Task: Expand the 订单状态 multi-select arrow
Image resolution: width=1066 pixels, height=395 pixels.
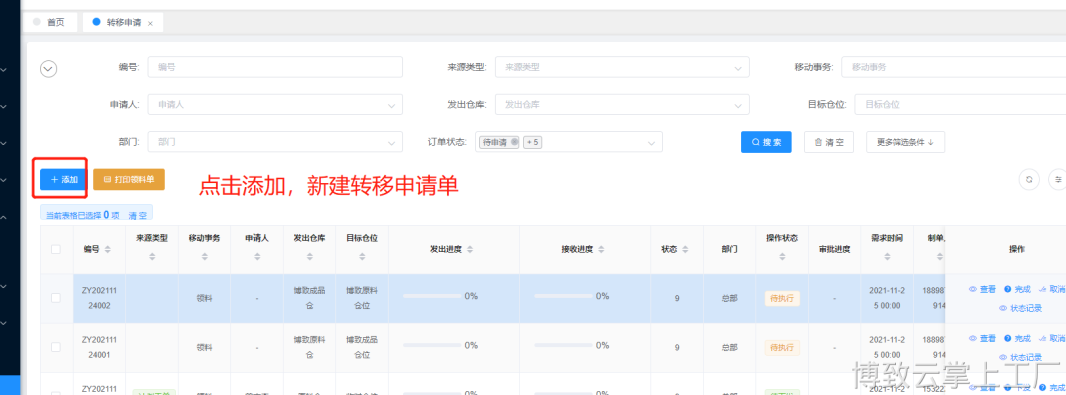Action: [x=651, y=143]
